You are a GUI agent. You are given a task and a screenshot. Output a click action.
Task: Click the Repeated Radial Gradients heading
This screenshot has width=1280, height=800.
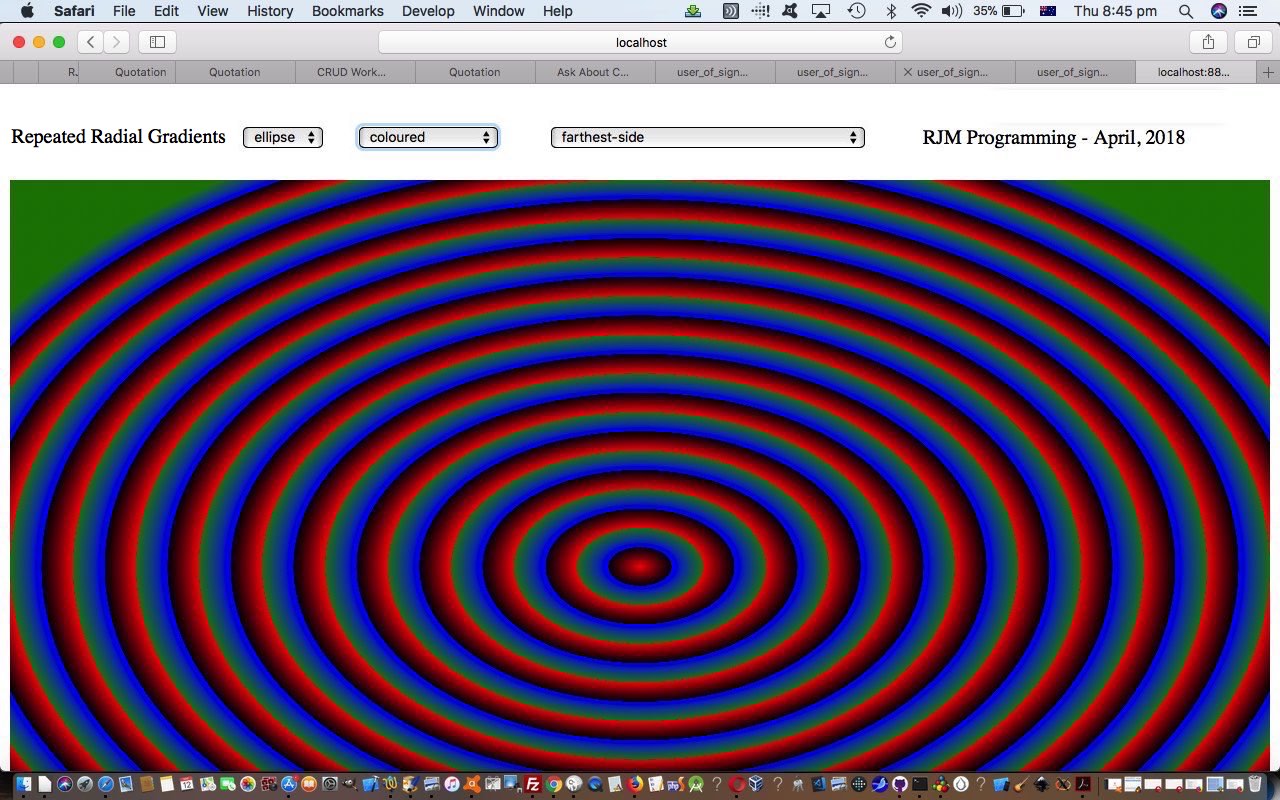click(118, 137)
